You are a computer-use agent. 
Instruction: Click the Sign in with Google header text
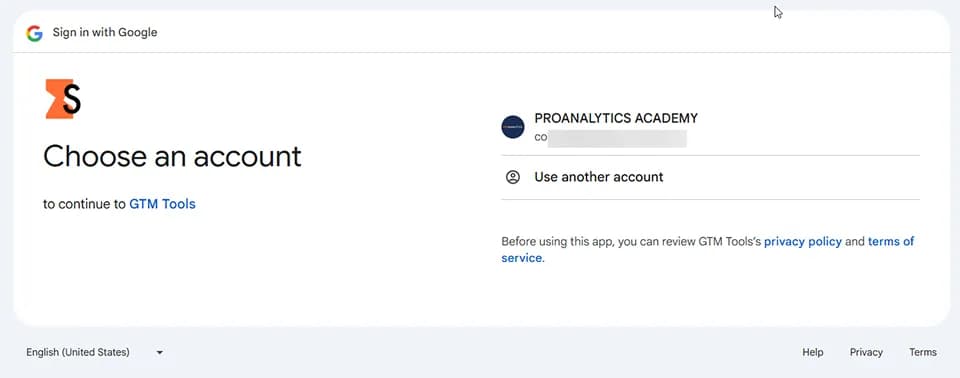click(105, 32)
